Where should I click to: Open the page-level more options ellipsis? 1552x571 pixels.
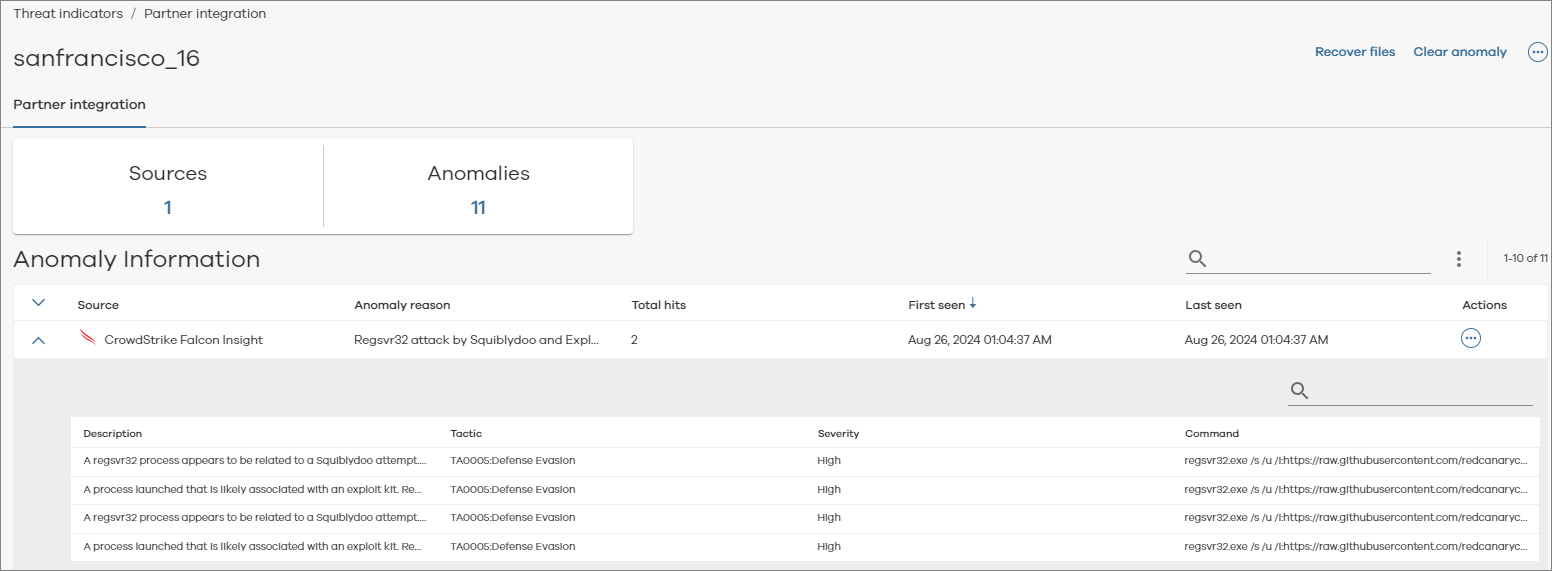1538,52
